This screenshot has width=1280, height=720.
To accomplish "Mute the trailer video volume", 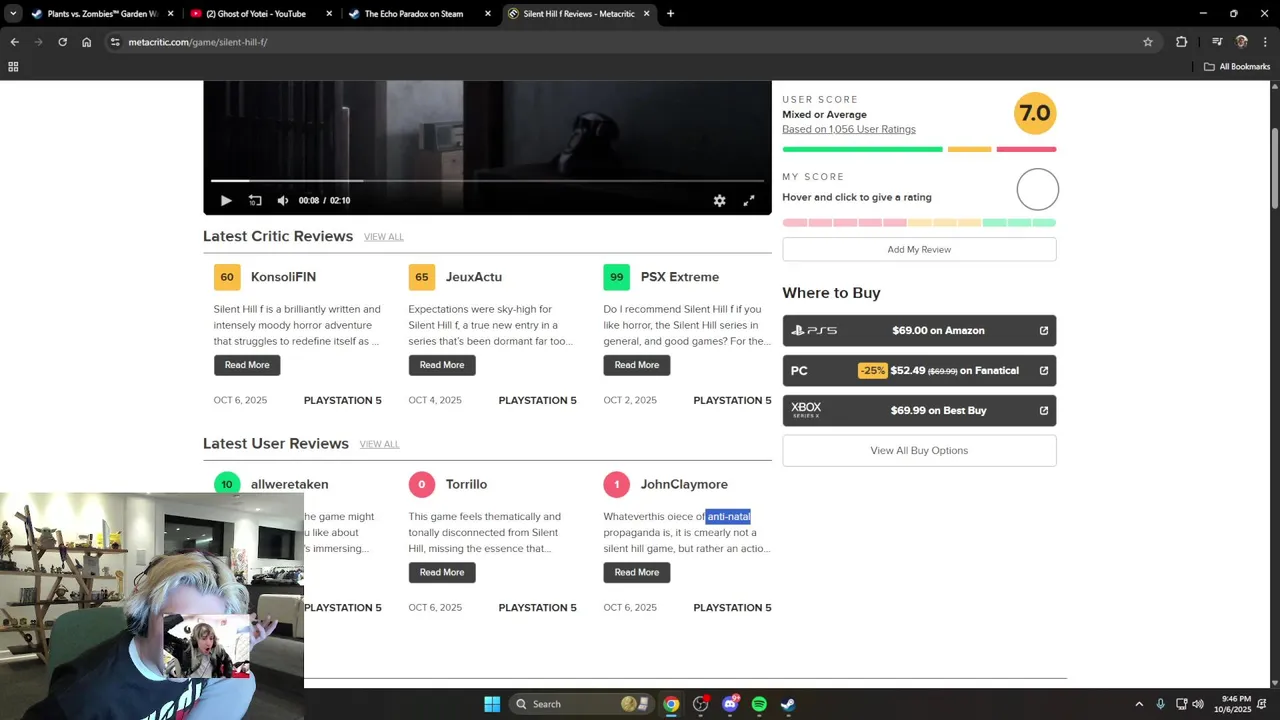I will (283, 201).
